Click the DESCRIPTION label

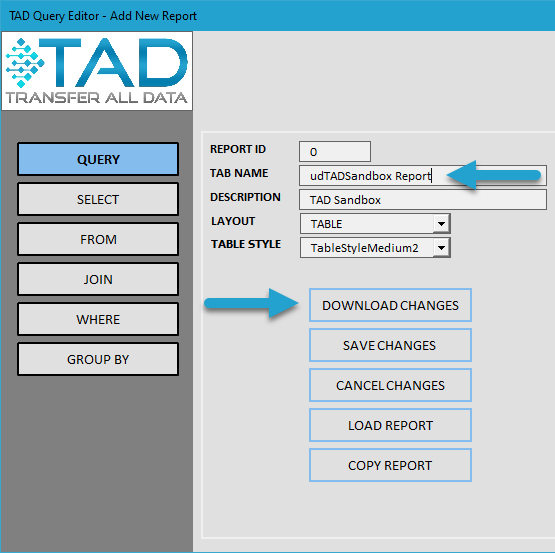pos(245,197)
